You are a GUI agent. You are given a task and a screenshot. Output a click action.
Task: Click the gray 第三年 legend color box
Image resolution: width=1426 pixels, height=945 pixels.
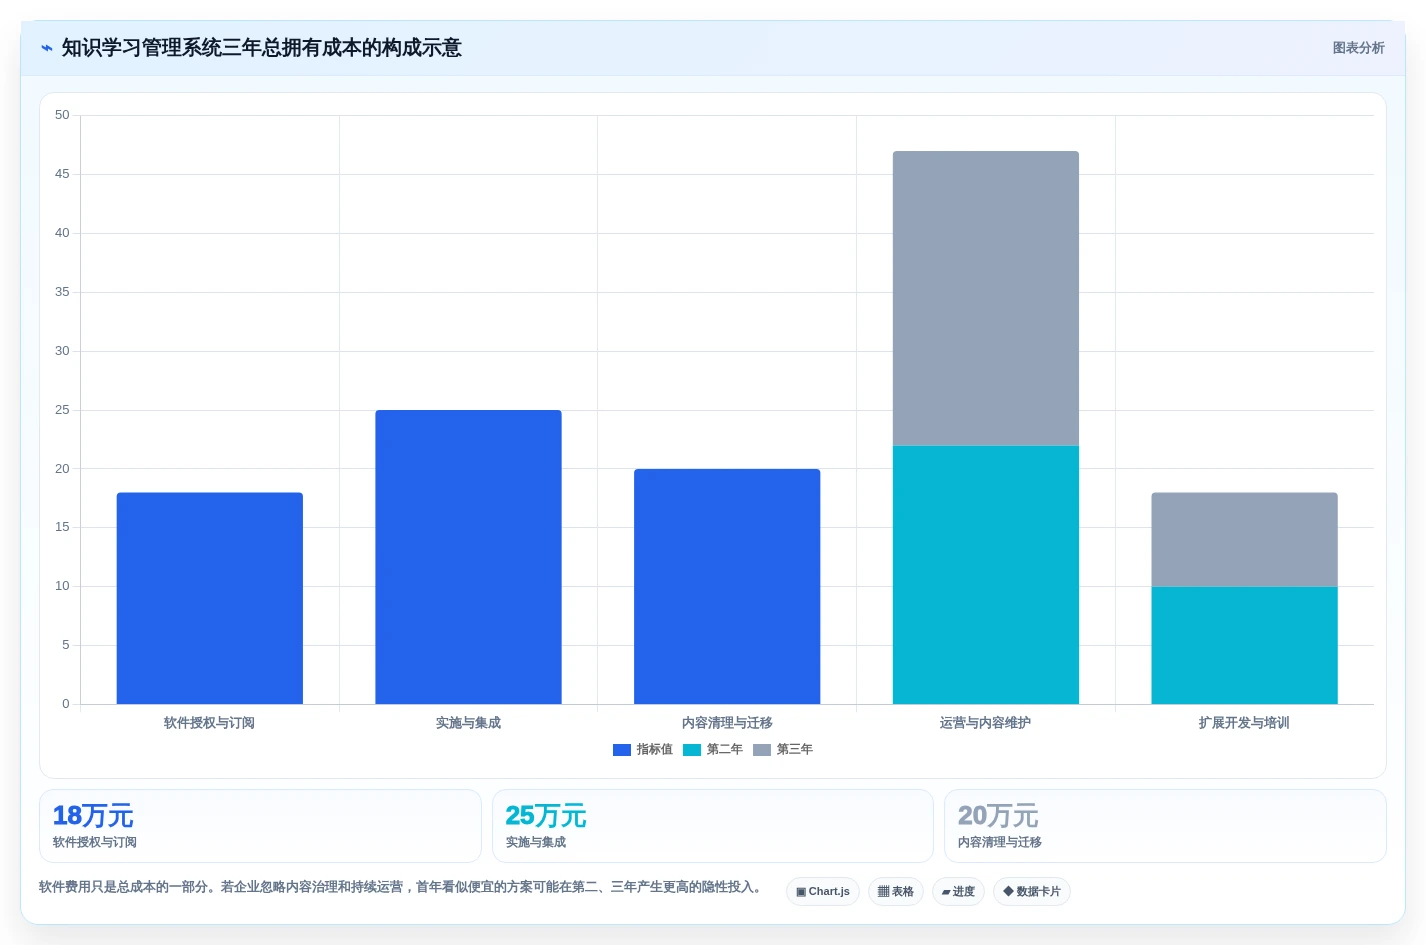coord(762,750)
